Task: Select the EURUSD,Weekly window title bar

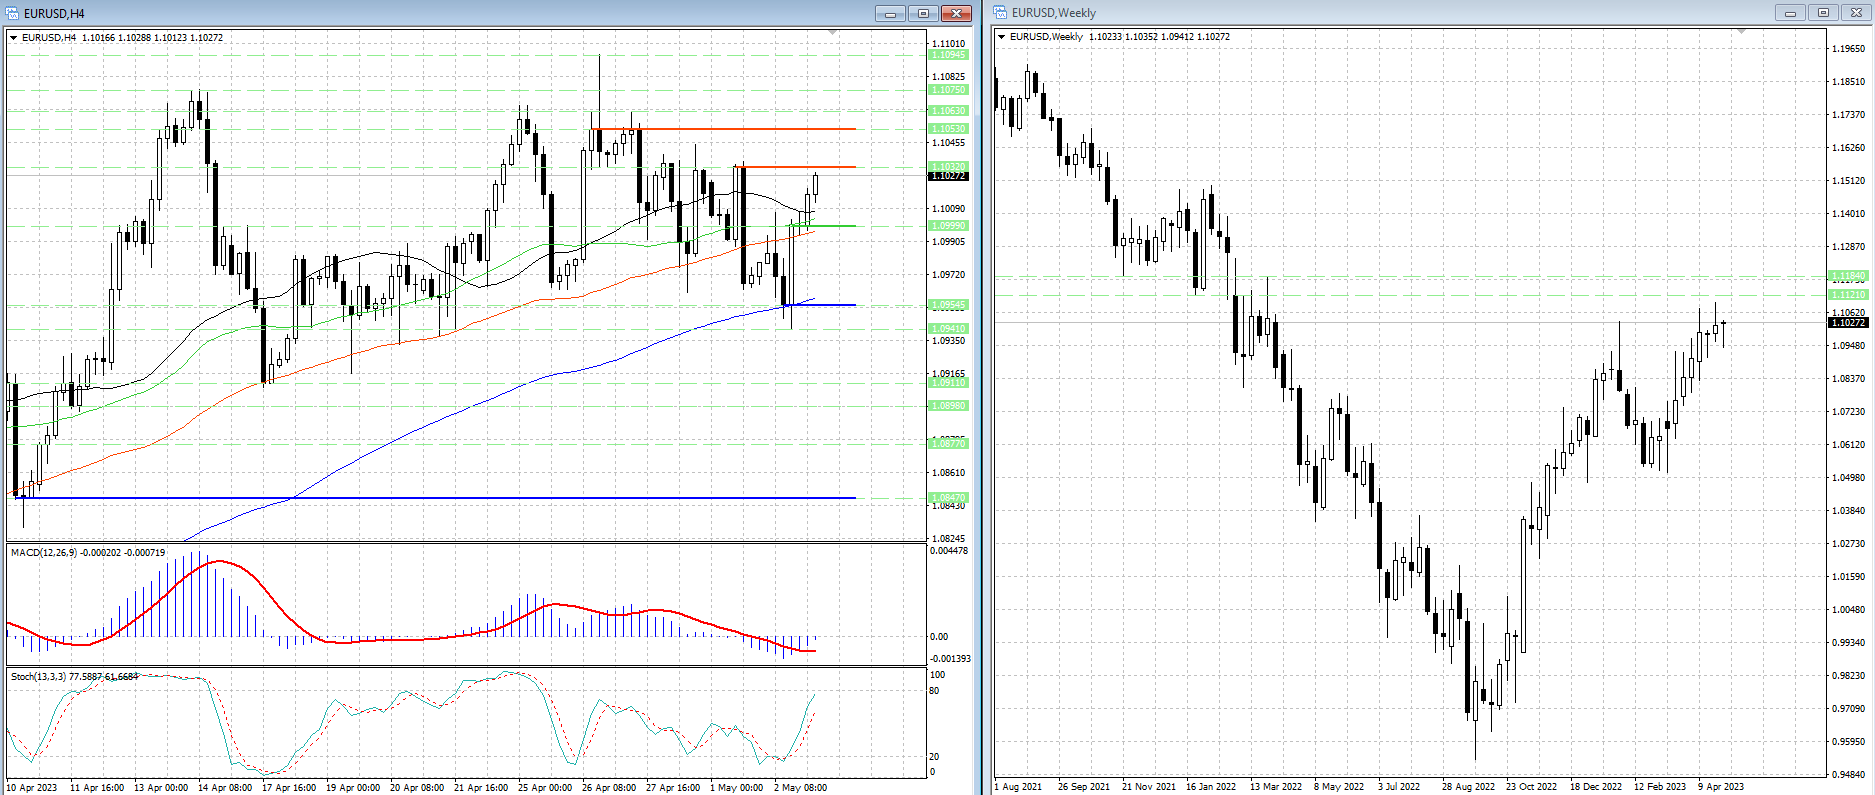Action: (x=1400, y=13)
